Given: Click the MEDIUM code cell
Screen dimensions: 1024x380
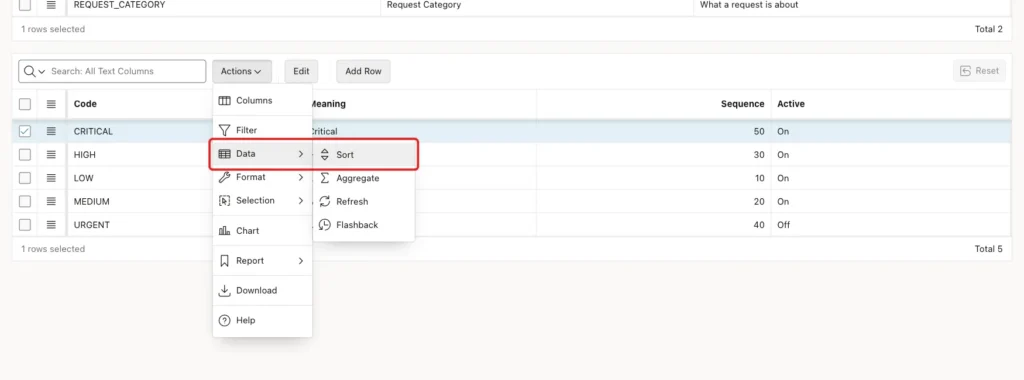Looking at the screenshot, I should [x=91, y=202].
